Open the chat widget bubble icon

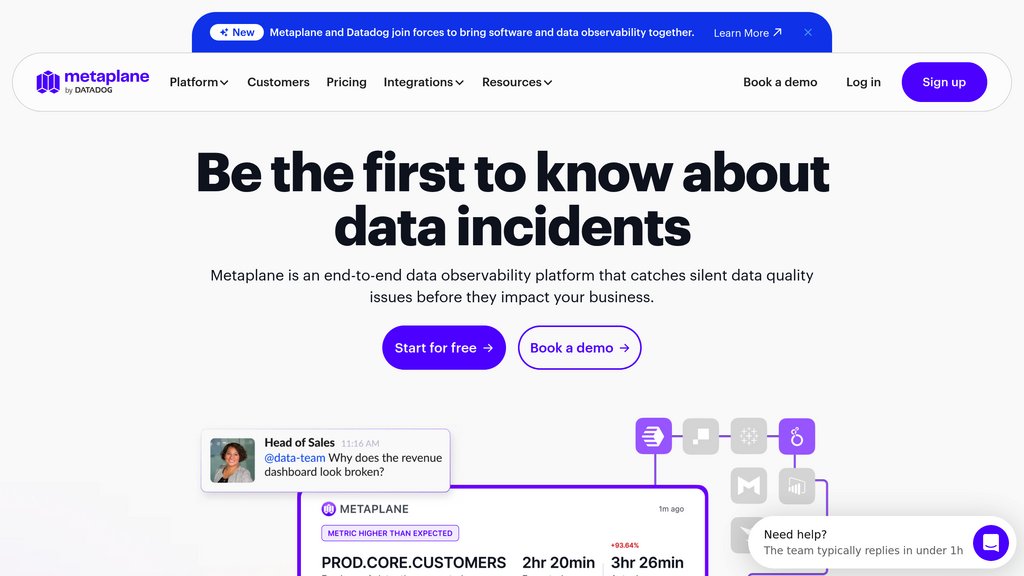coord(991,542)
